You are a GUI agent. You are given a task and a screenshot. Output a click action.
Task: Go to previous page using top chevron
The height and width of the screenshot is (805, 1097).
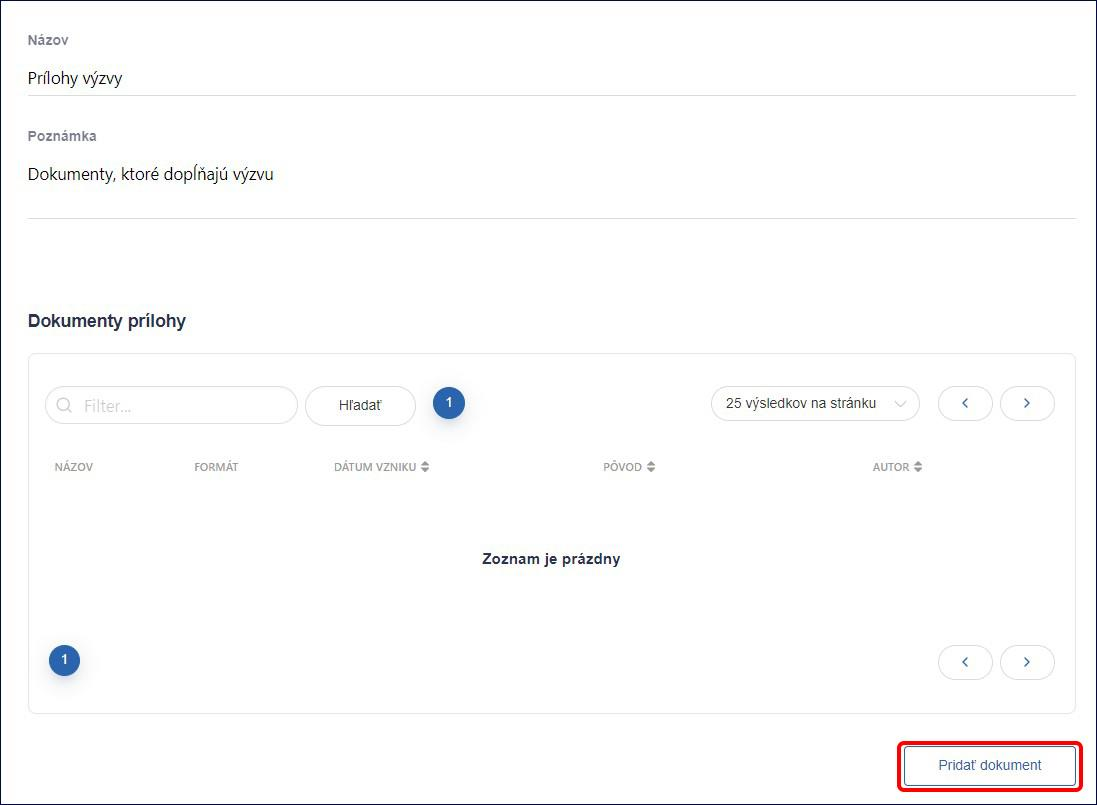pos(965,404)
